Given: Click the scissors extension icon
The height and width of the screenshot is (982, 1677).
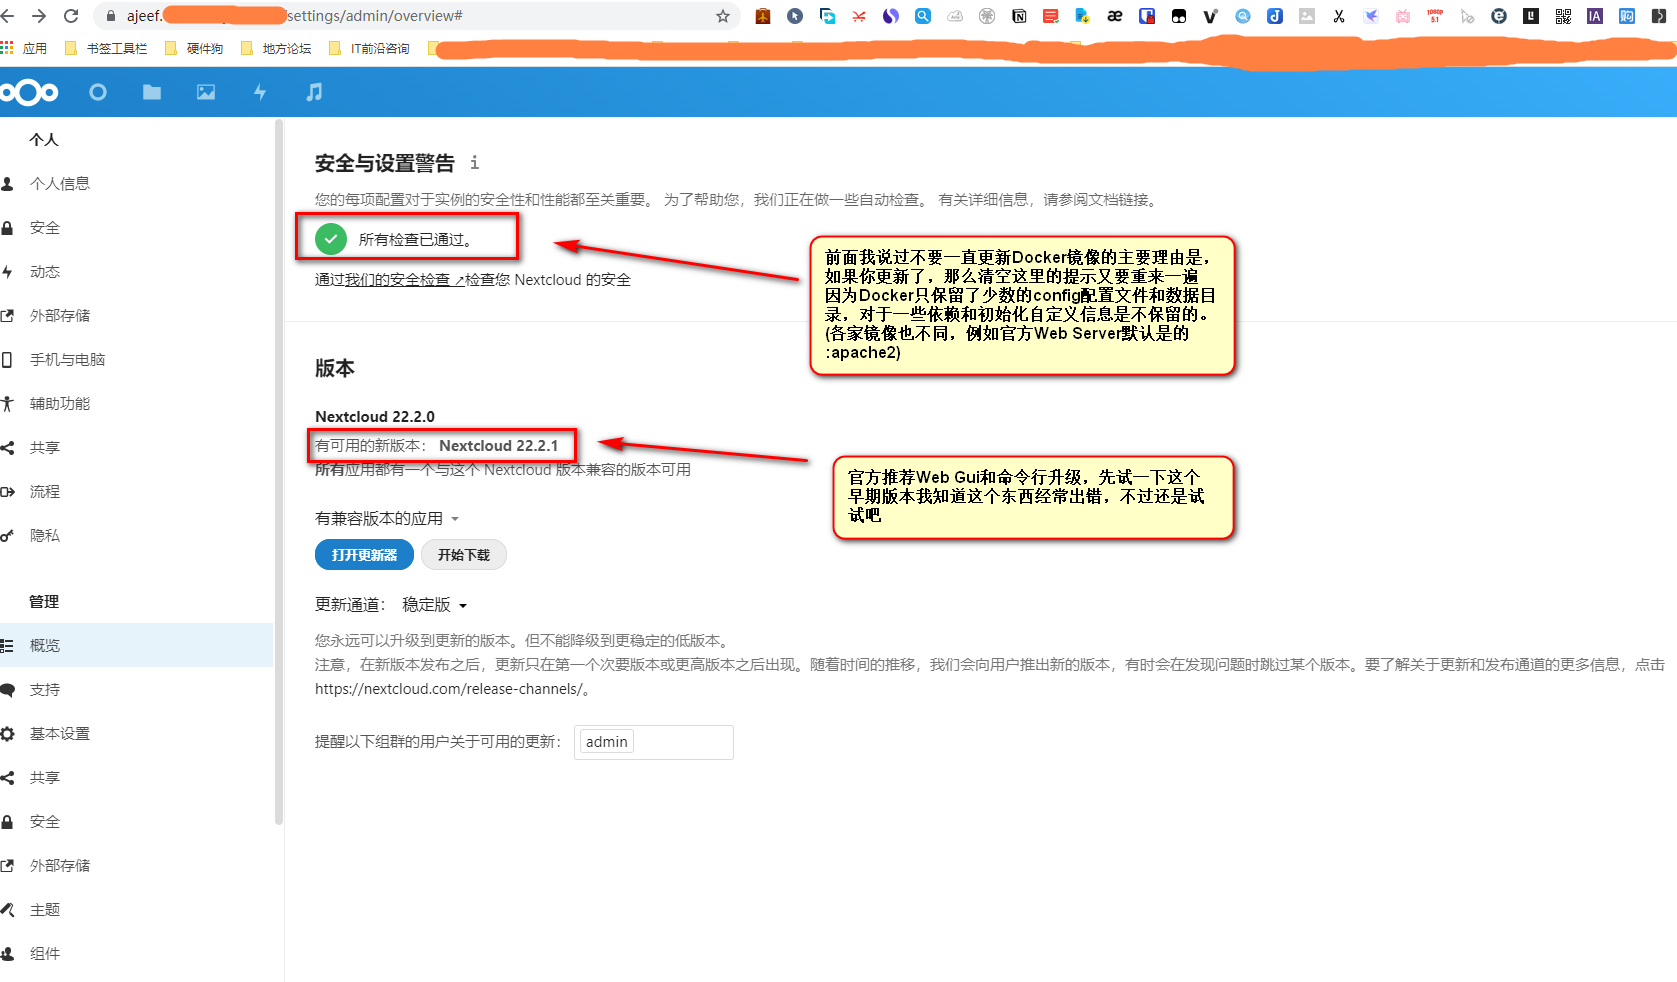Looking at the screenshot, I should [x=1339, y=16].
